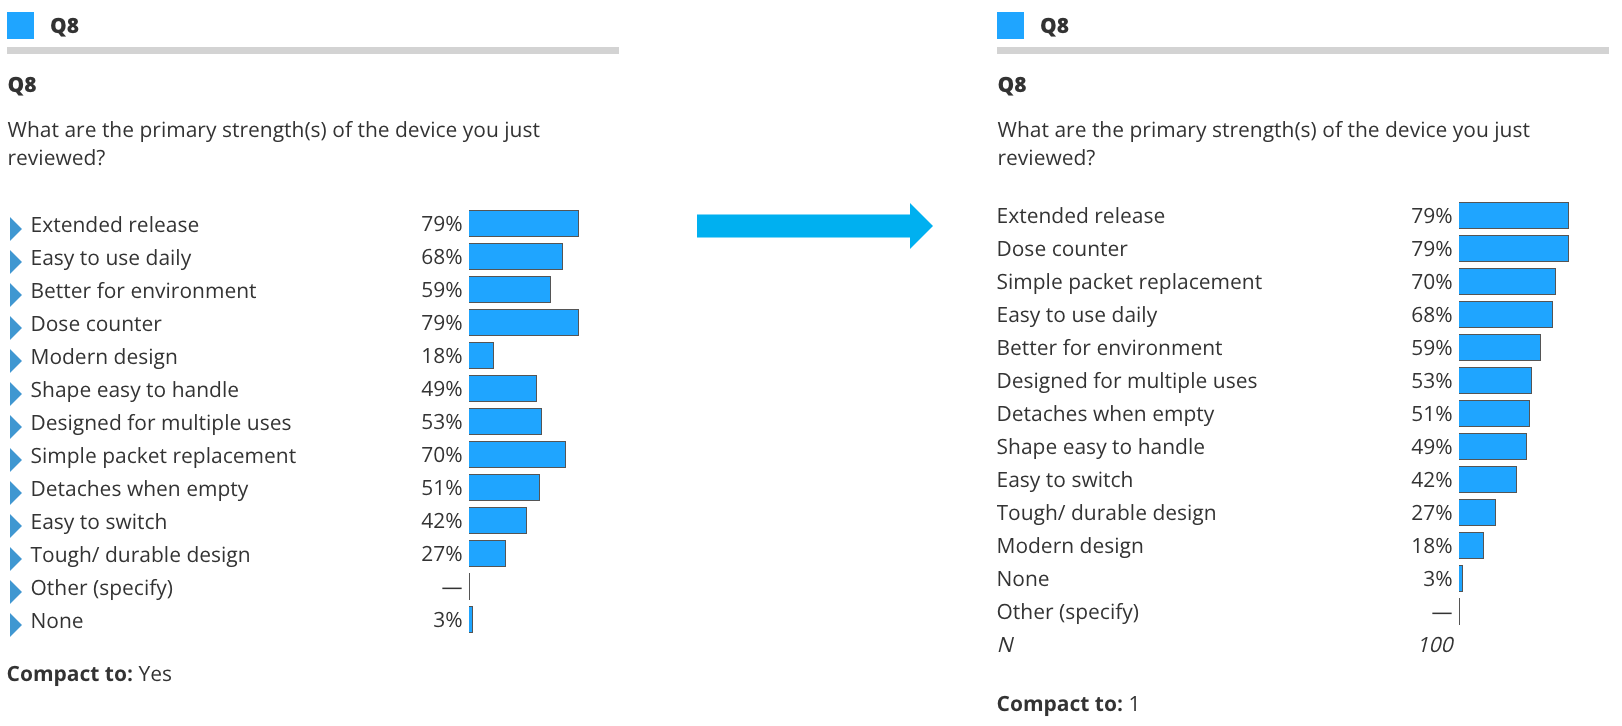Screen dimensions: 1622x726
Task: Click the triangle beside Dose counter
Action: click(x=15, y=327)
